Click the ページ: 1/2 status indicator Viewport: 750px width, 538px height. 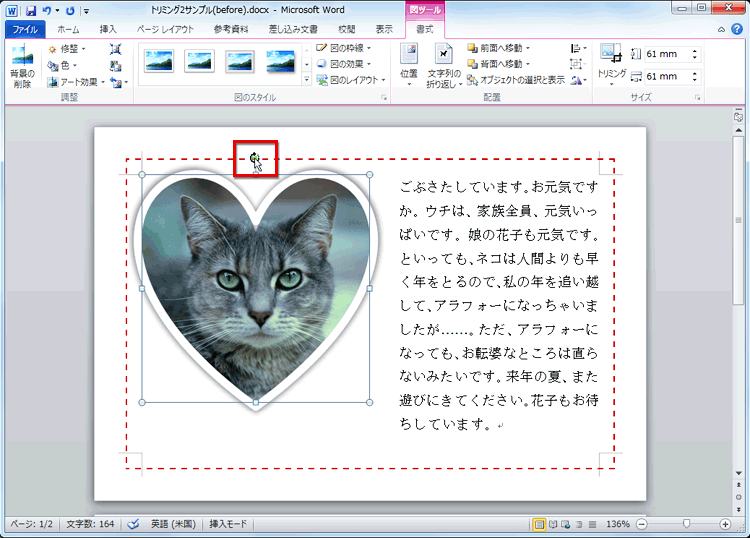point(32,524)
